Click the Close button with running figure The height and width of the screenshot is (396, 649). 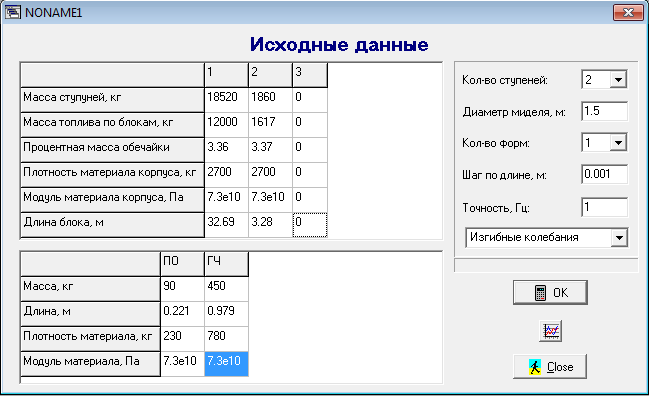(550, 367)
